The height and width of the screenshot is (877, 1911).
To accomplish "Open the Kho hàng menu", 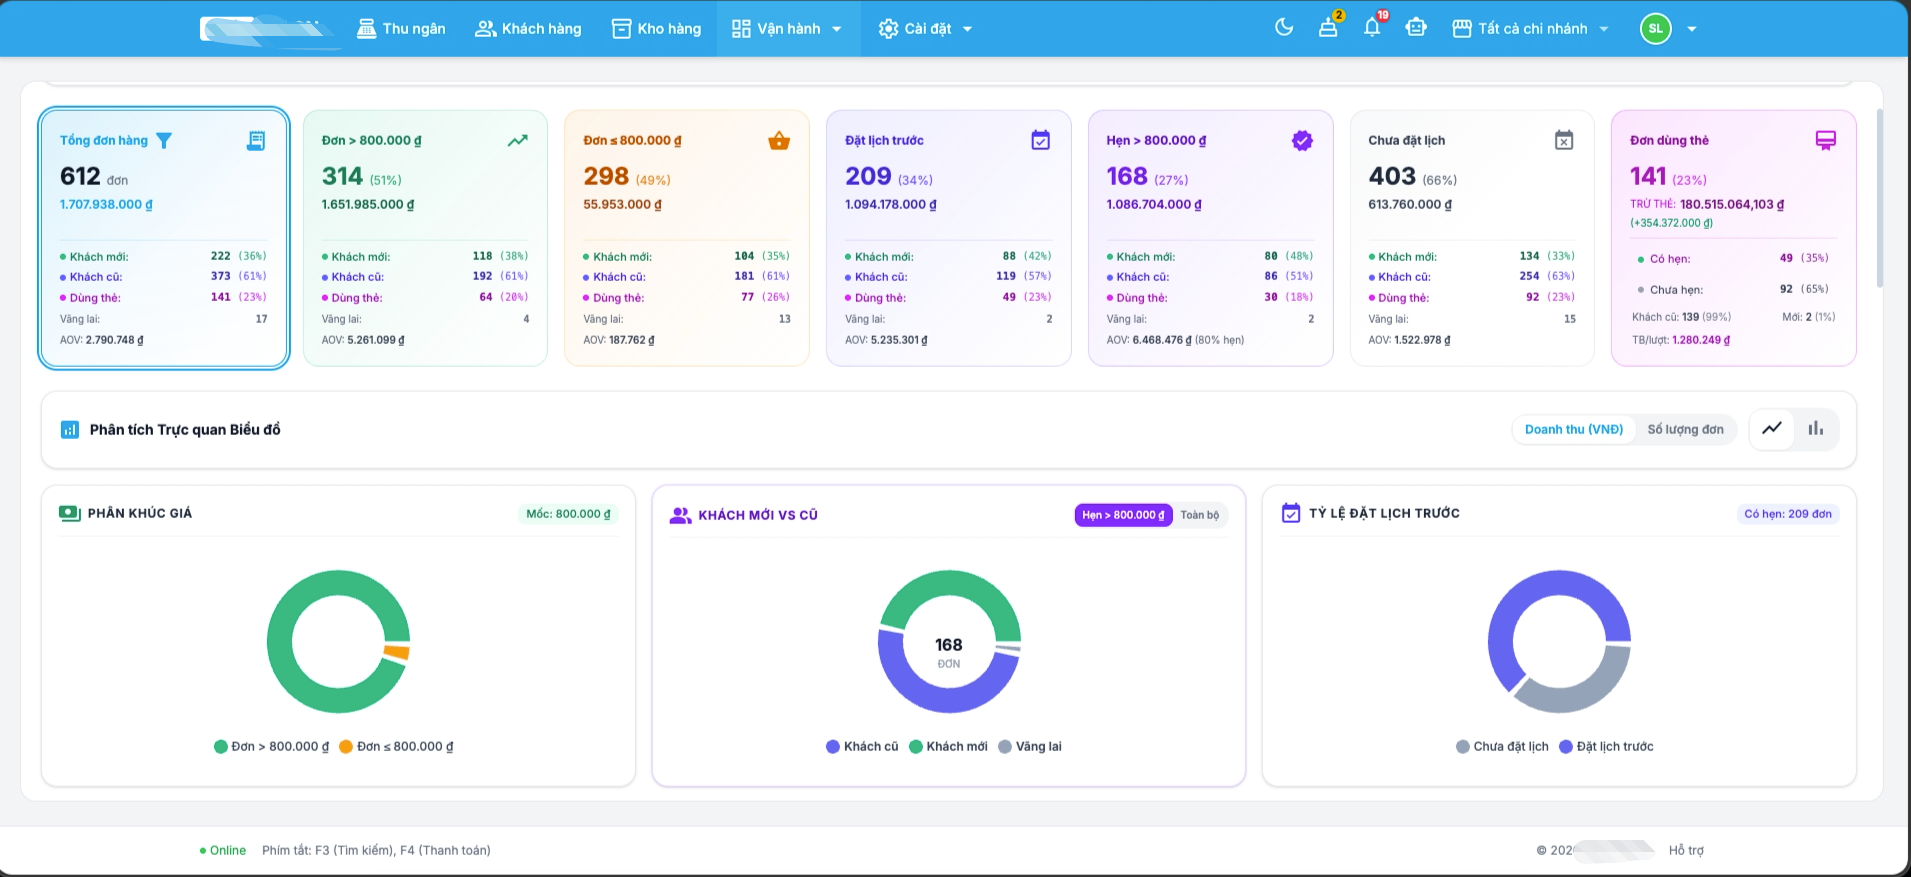I will [x=656, y=29].
